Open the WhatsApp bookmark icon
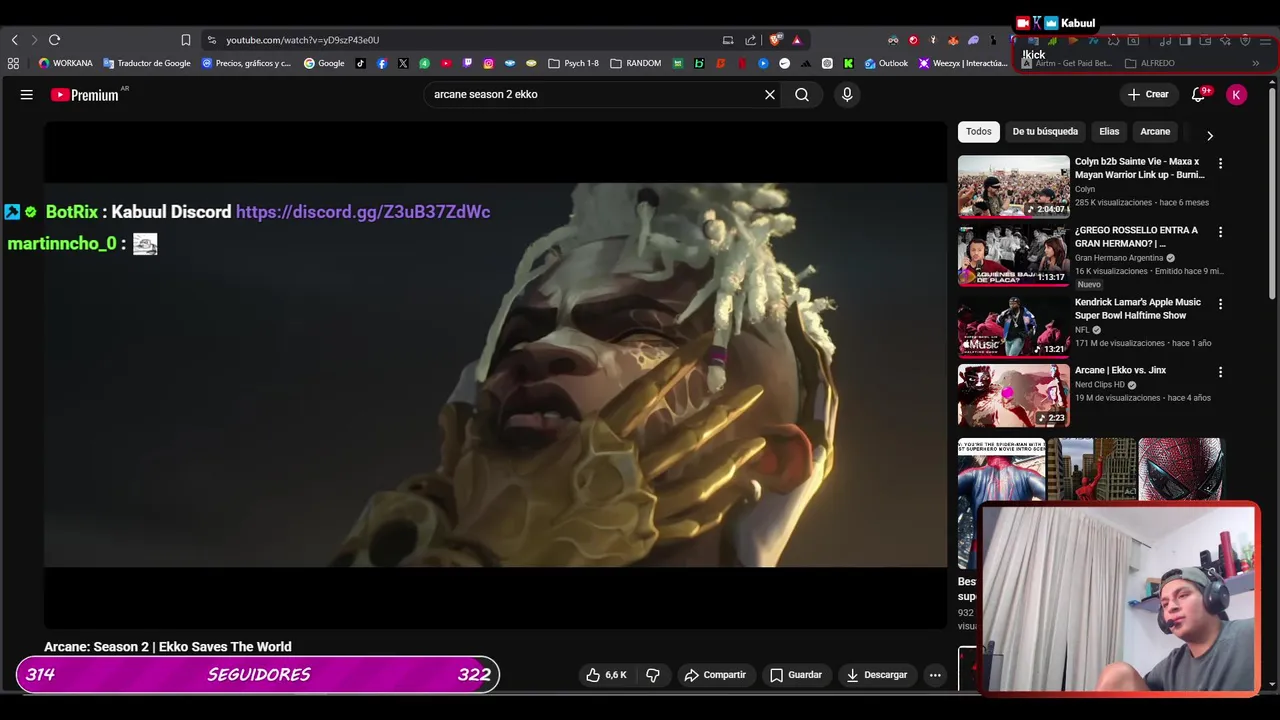The width and height of the screenshot is (1280, 720). [425, 63]
